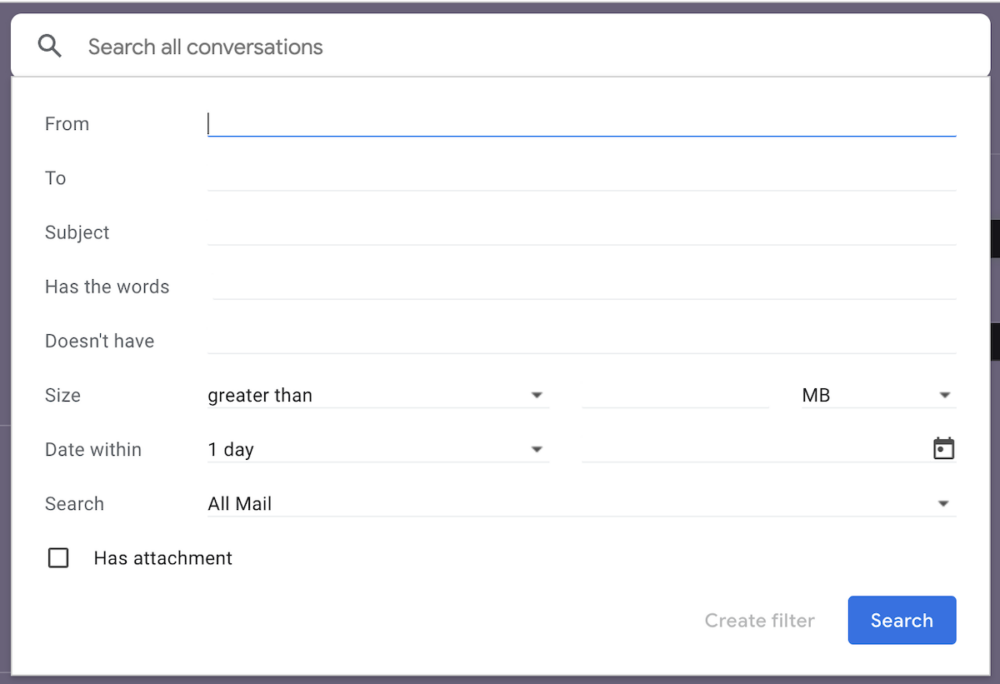Select the Subject input field

click(x=580, y=231)
